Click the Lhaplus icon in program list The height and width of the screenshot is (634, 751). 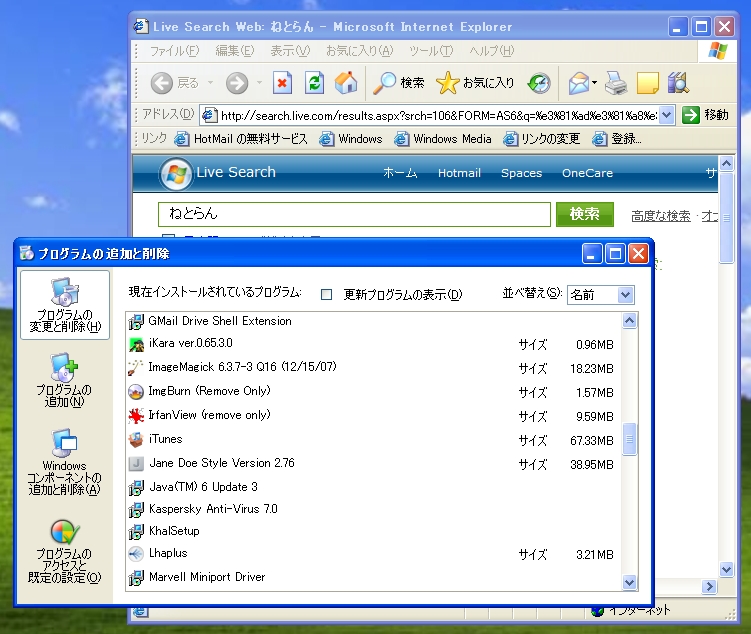click(x=136, y=554)
